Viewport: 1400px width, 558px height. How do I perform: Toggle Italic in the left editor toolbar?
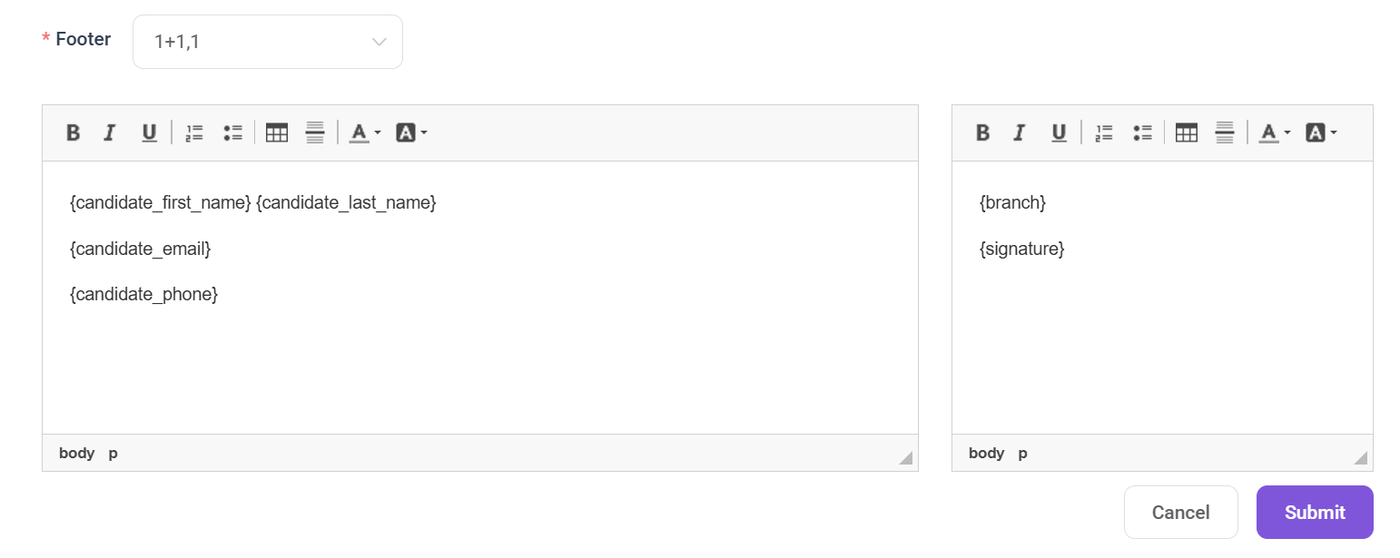110,133
